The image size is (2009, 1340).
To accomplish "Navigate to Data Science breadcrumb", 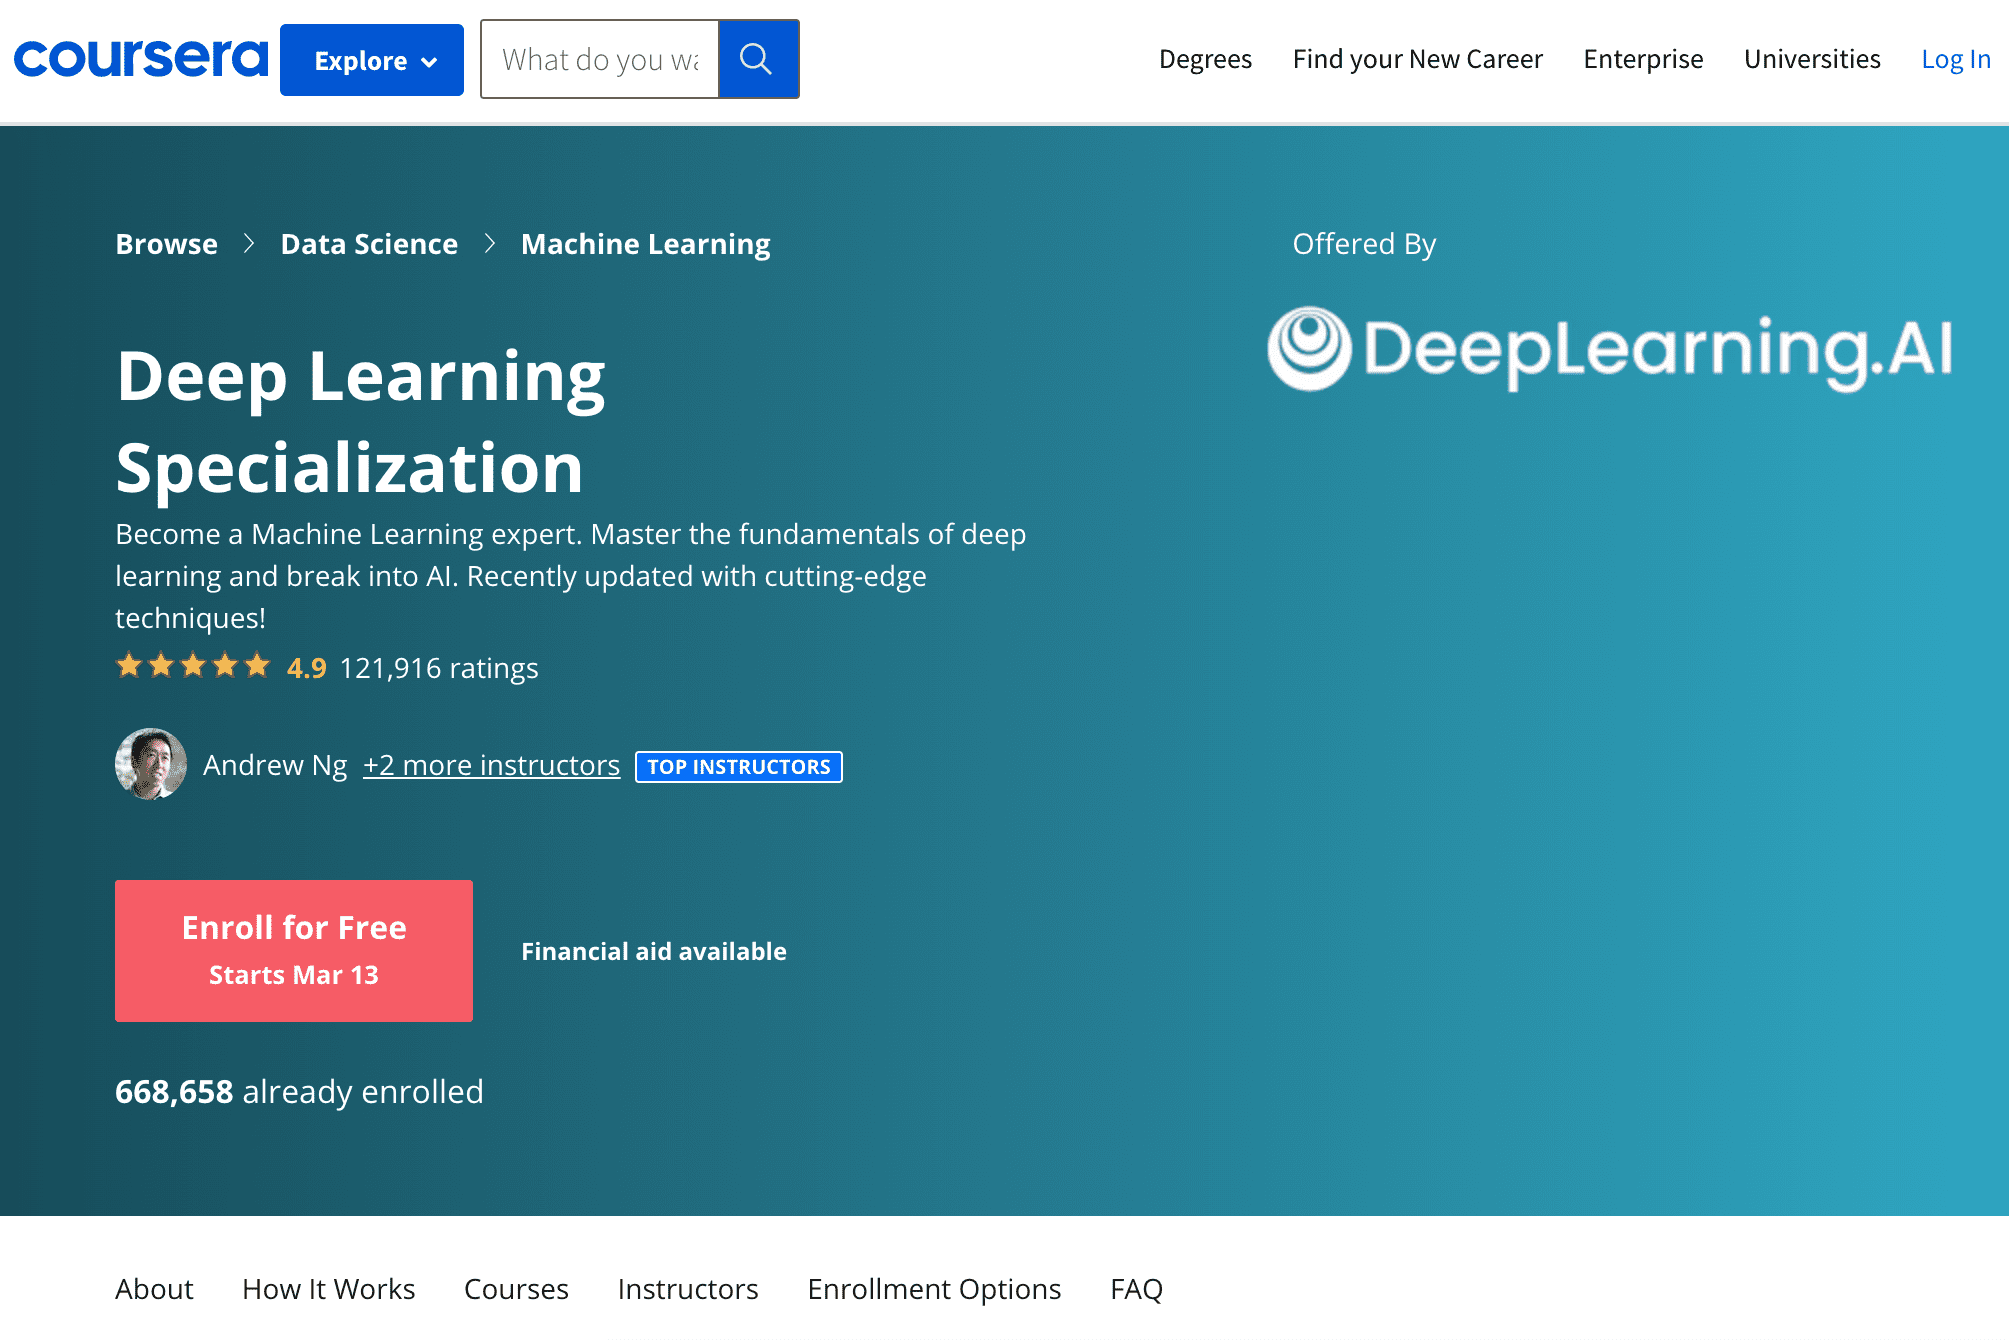I will coord(369,243).
